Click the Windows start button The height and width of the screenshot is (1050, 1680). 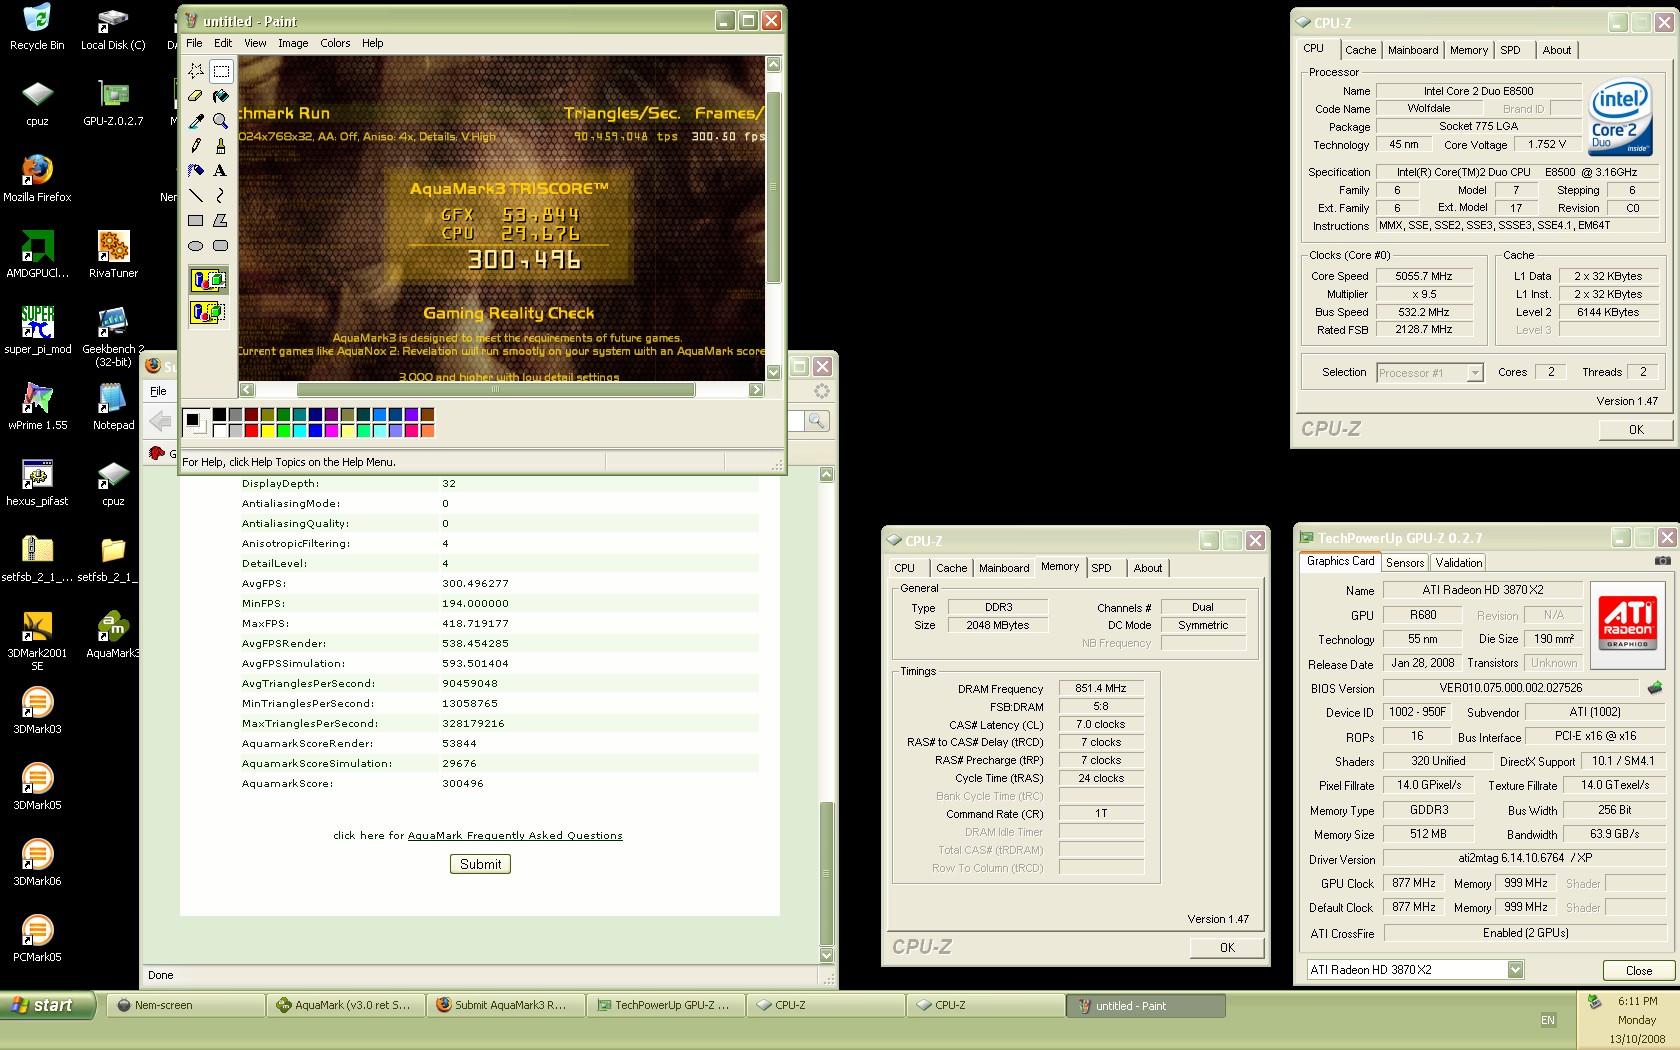pyautogui.click(x=48, y=1005)
